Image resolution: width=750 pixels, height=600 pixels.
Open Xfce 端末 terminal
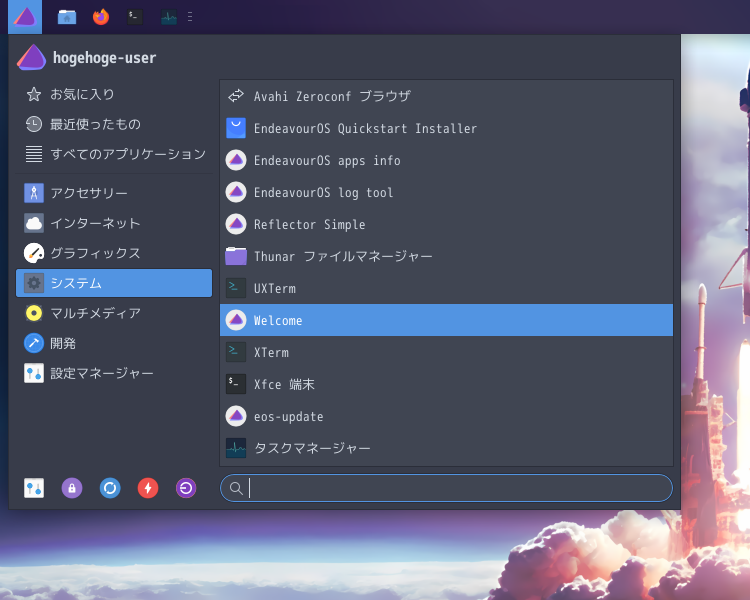pos(446,384)
